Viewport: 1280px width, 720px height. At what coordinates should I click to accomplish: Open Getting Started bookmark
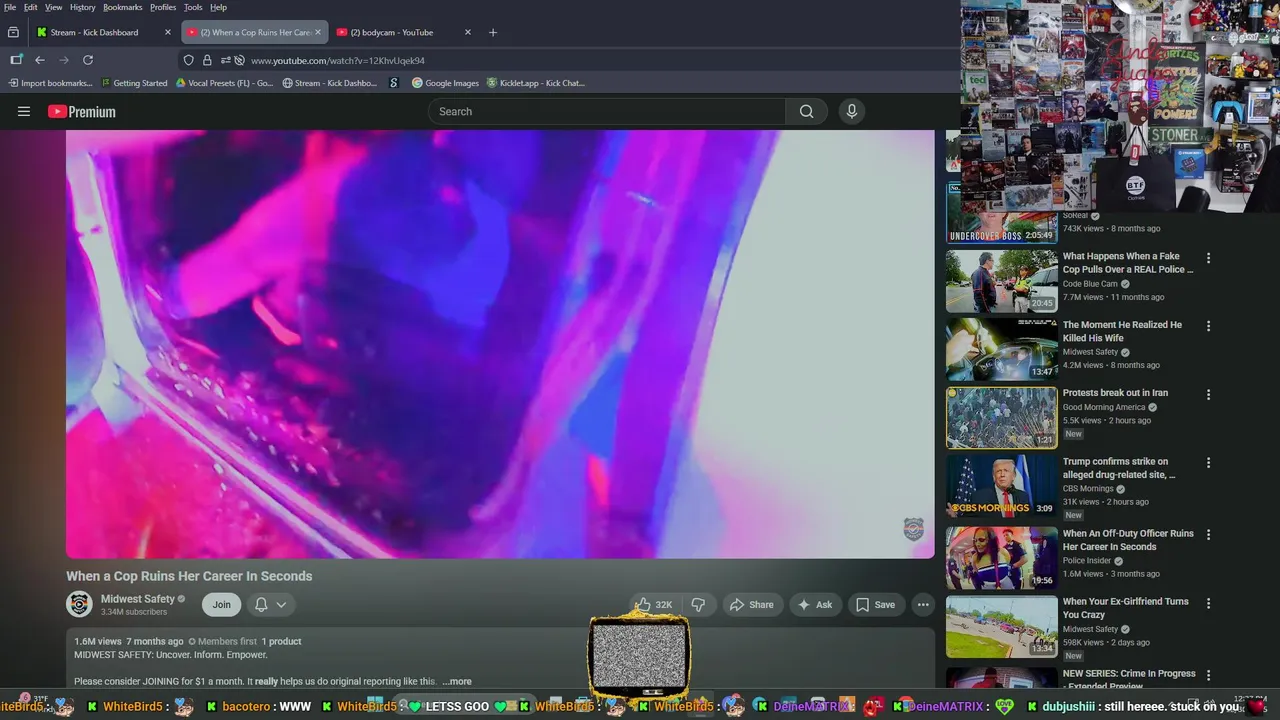click(x=134, y=83)
